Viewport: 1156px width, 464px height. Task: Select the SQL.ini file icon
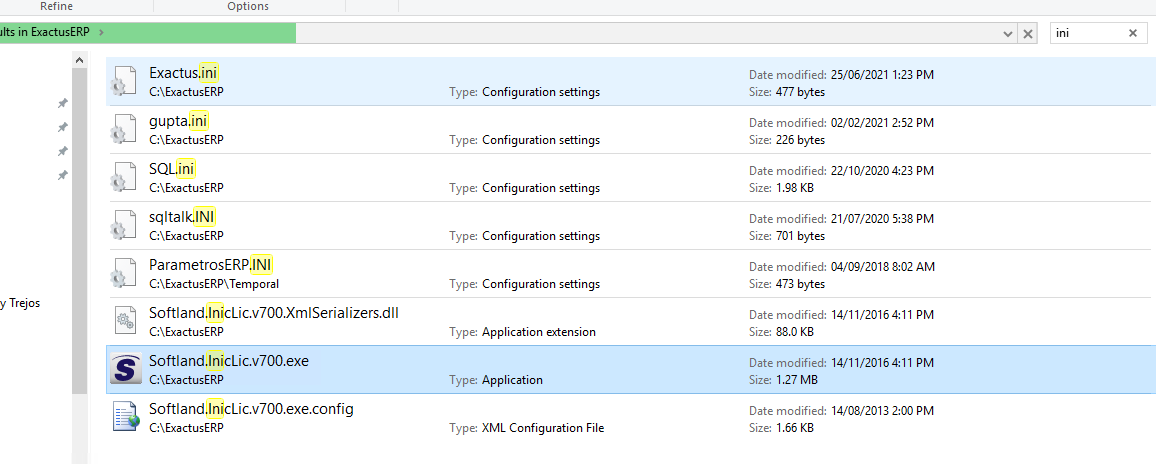point(123,178)
